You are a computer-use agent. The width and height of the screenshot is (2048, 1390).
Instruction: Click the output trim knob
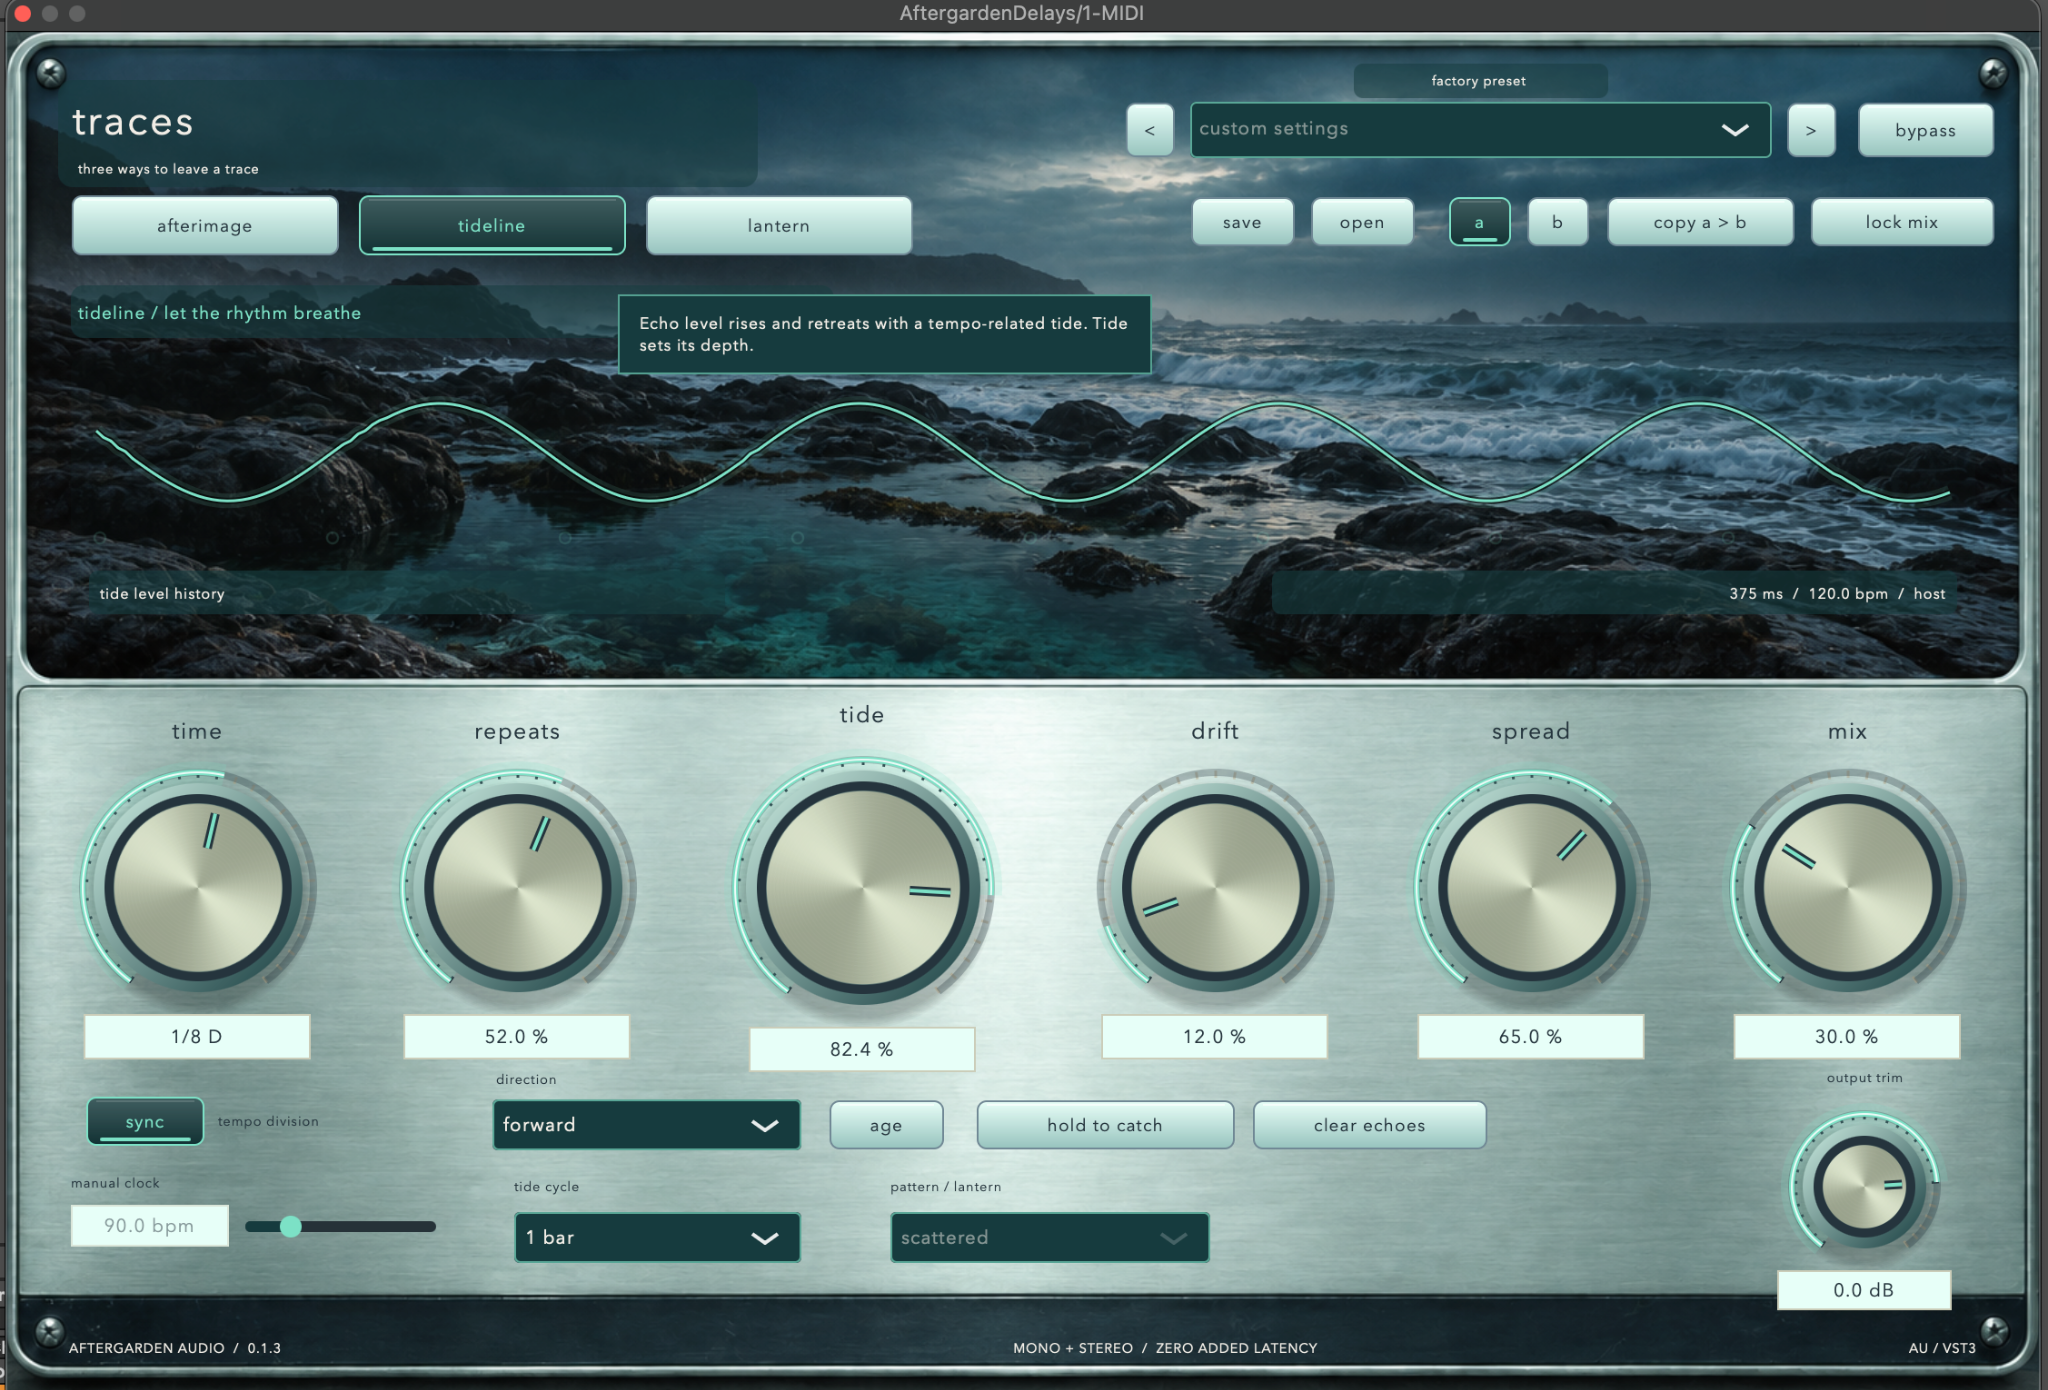coord(1864,1186)
